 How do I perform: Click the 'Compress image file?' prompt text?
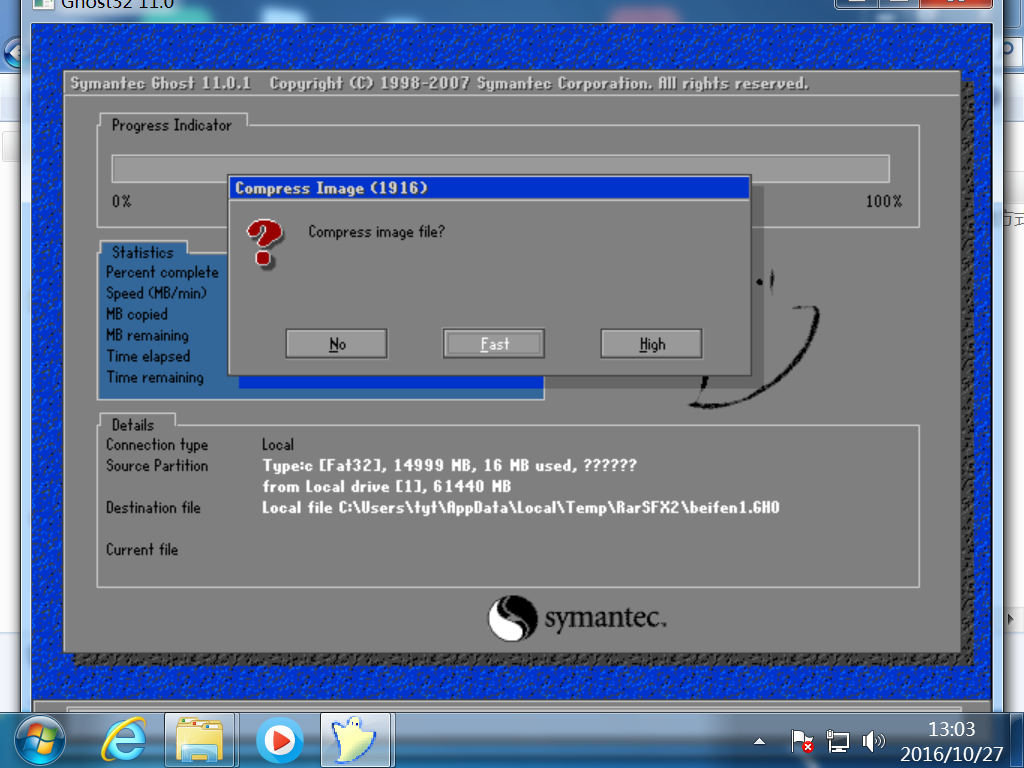[x=376, y=232]
